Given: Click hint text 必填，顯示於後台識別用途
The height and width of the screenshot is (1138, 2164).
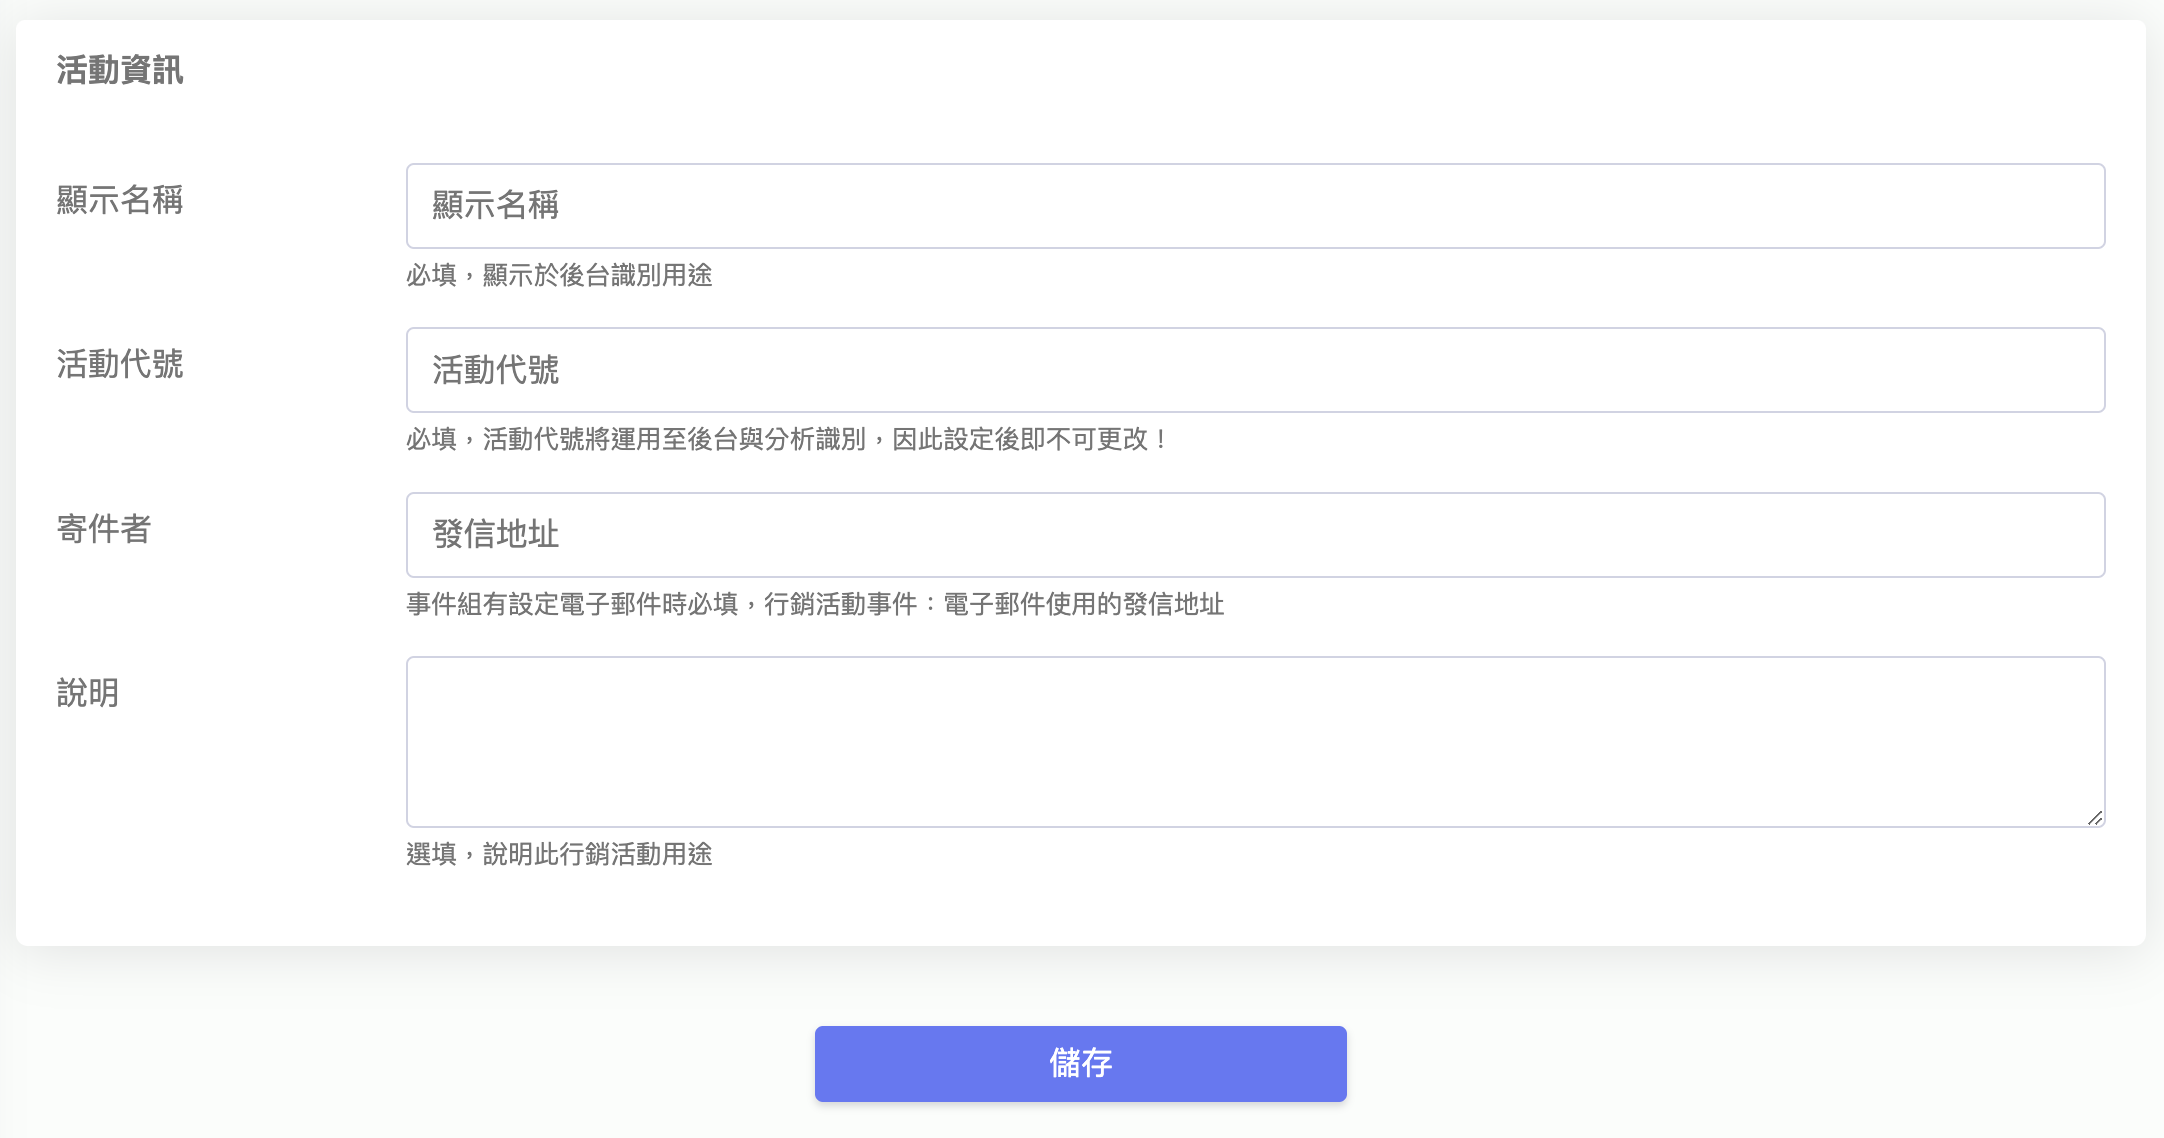Looking at the screenshot, I should 559,275.
